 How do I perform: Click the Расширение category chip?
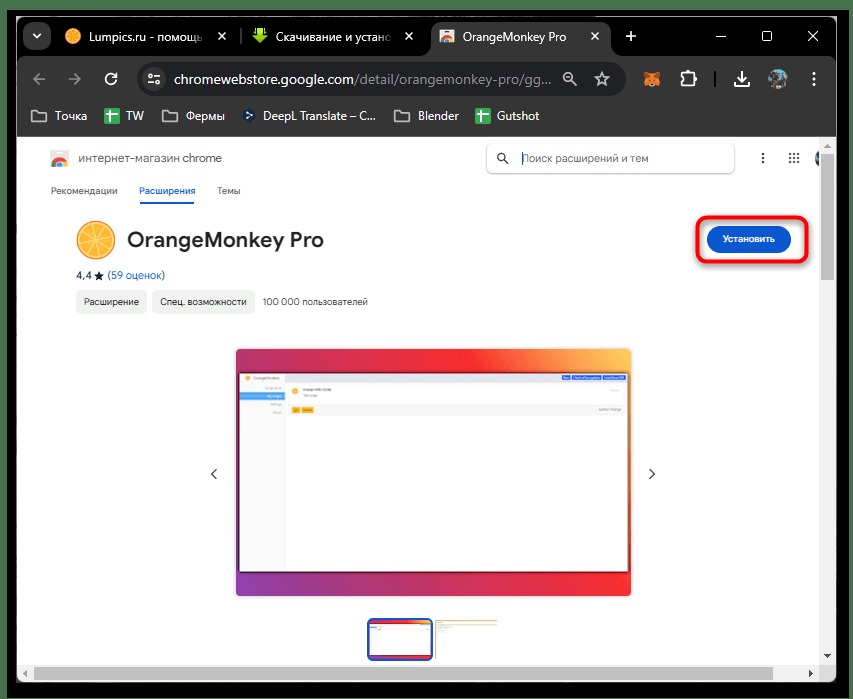coord(111,302)
